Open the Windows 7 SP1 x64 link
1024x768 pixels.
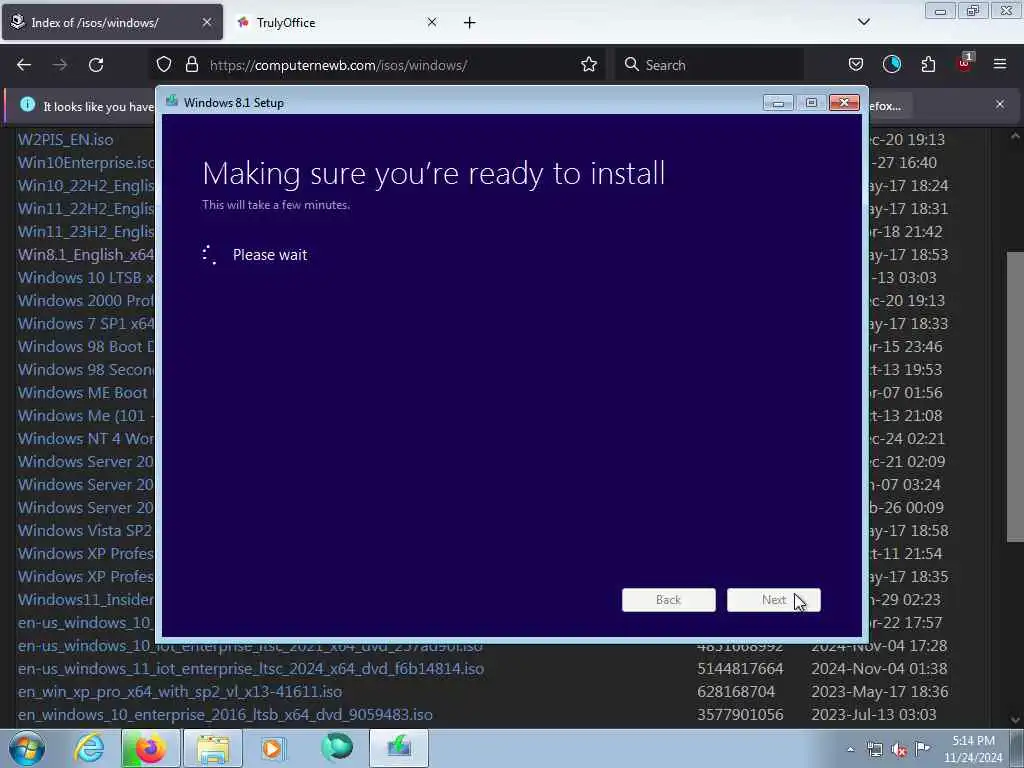pos(86,324)
